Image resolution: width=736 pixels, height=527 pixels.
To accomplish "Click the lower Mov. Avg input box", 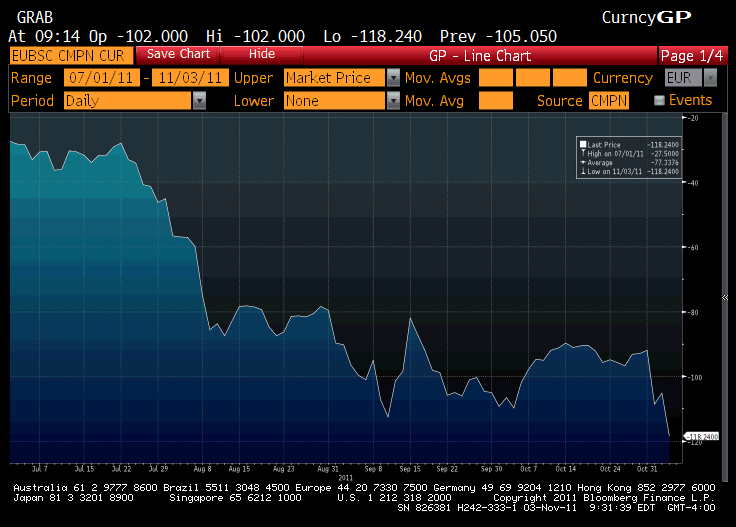I will click(x=496, y=100).
